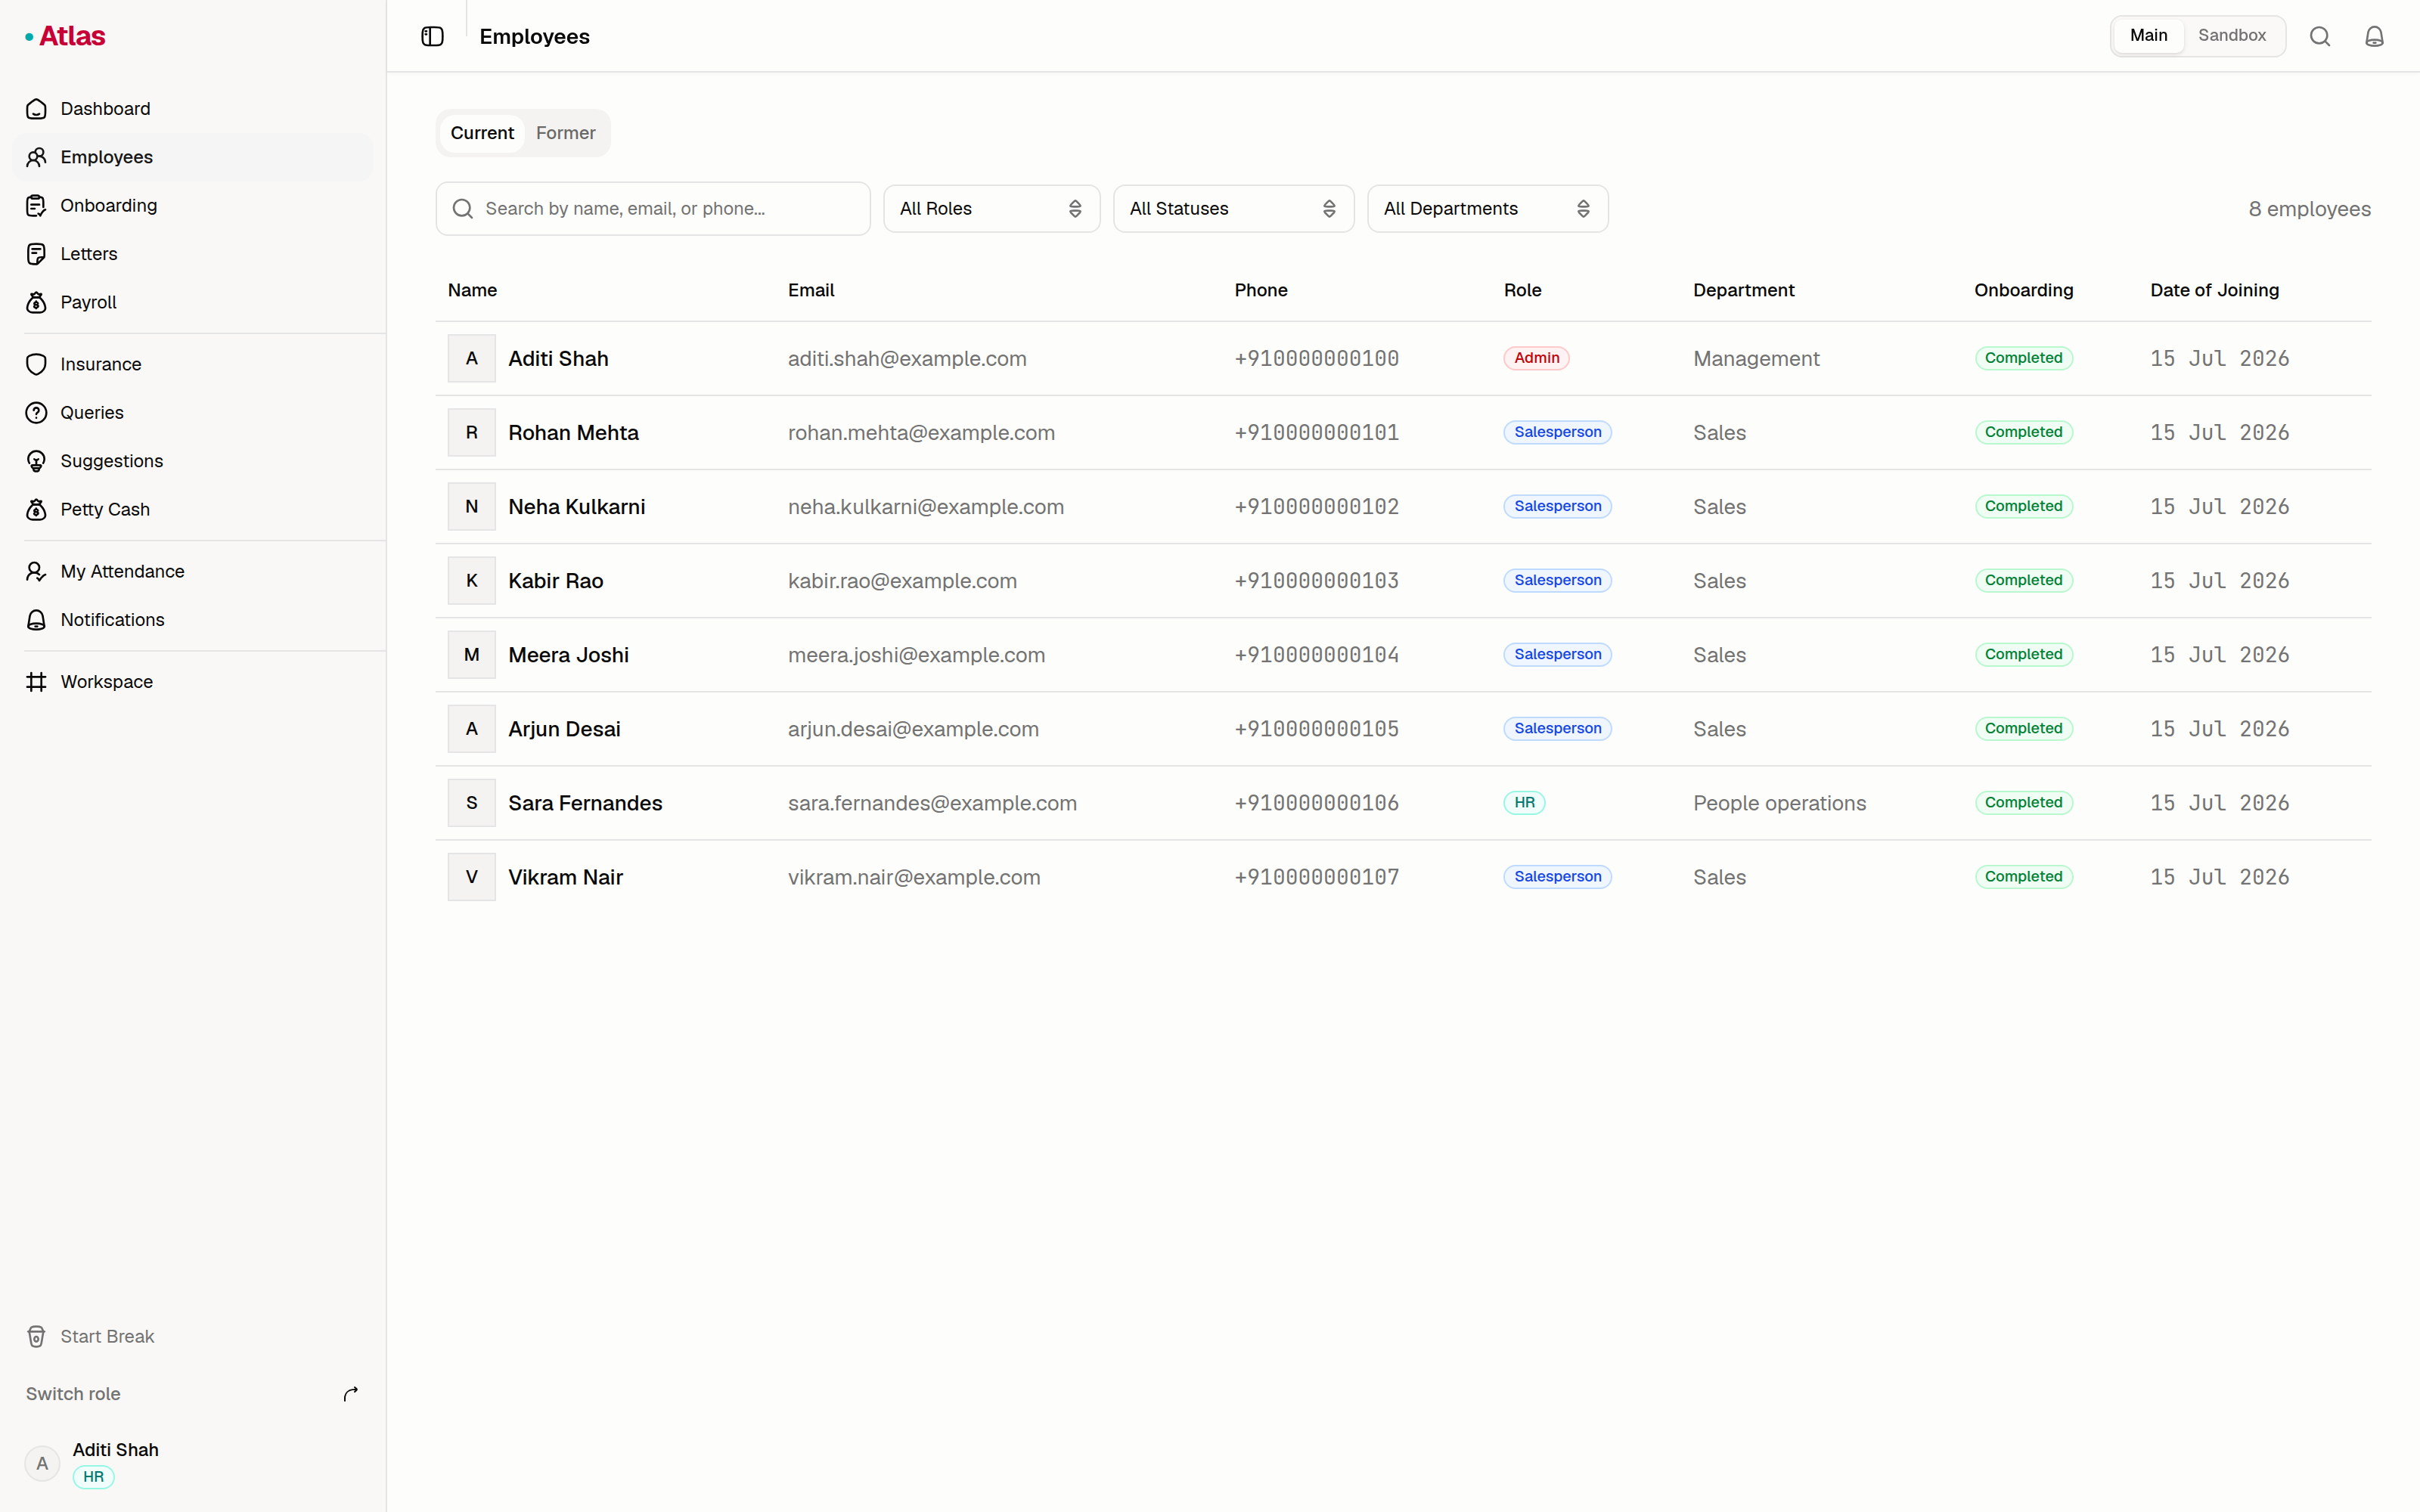Switch to the Main environment
This screenshot has height=1512, width=2420.
point(2148,36)
